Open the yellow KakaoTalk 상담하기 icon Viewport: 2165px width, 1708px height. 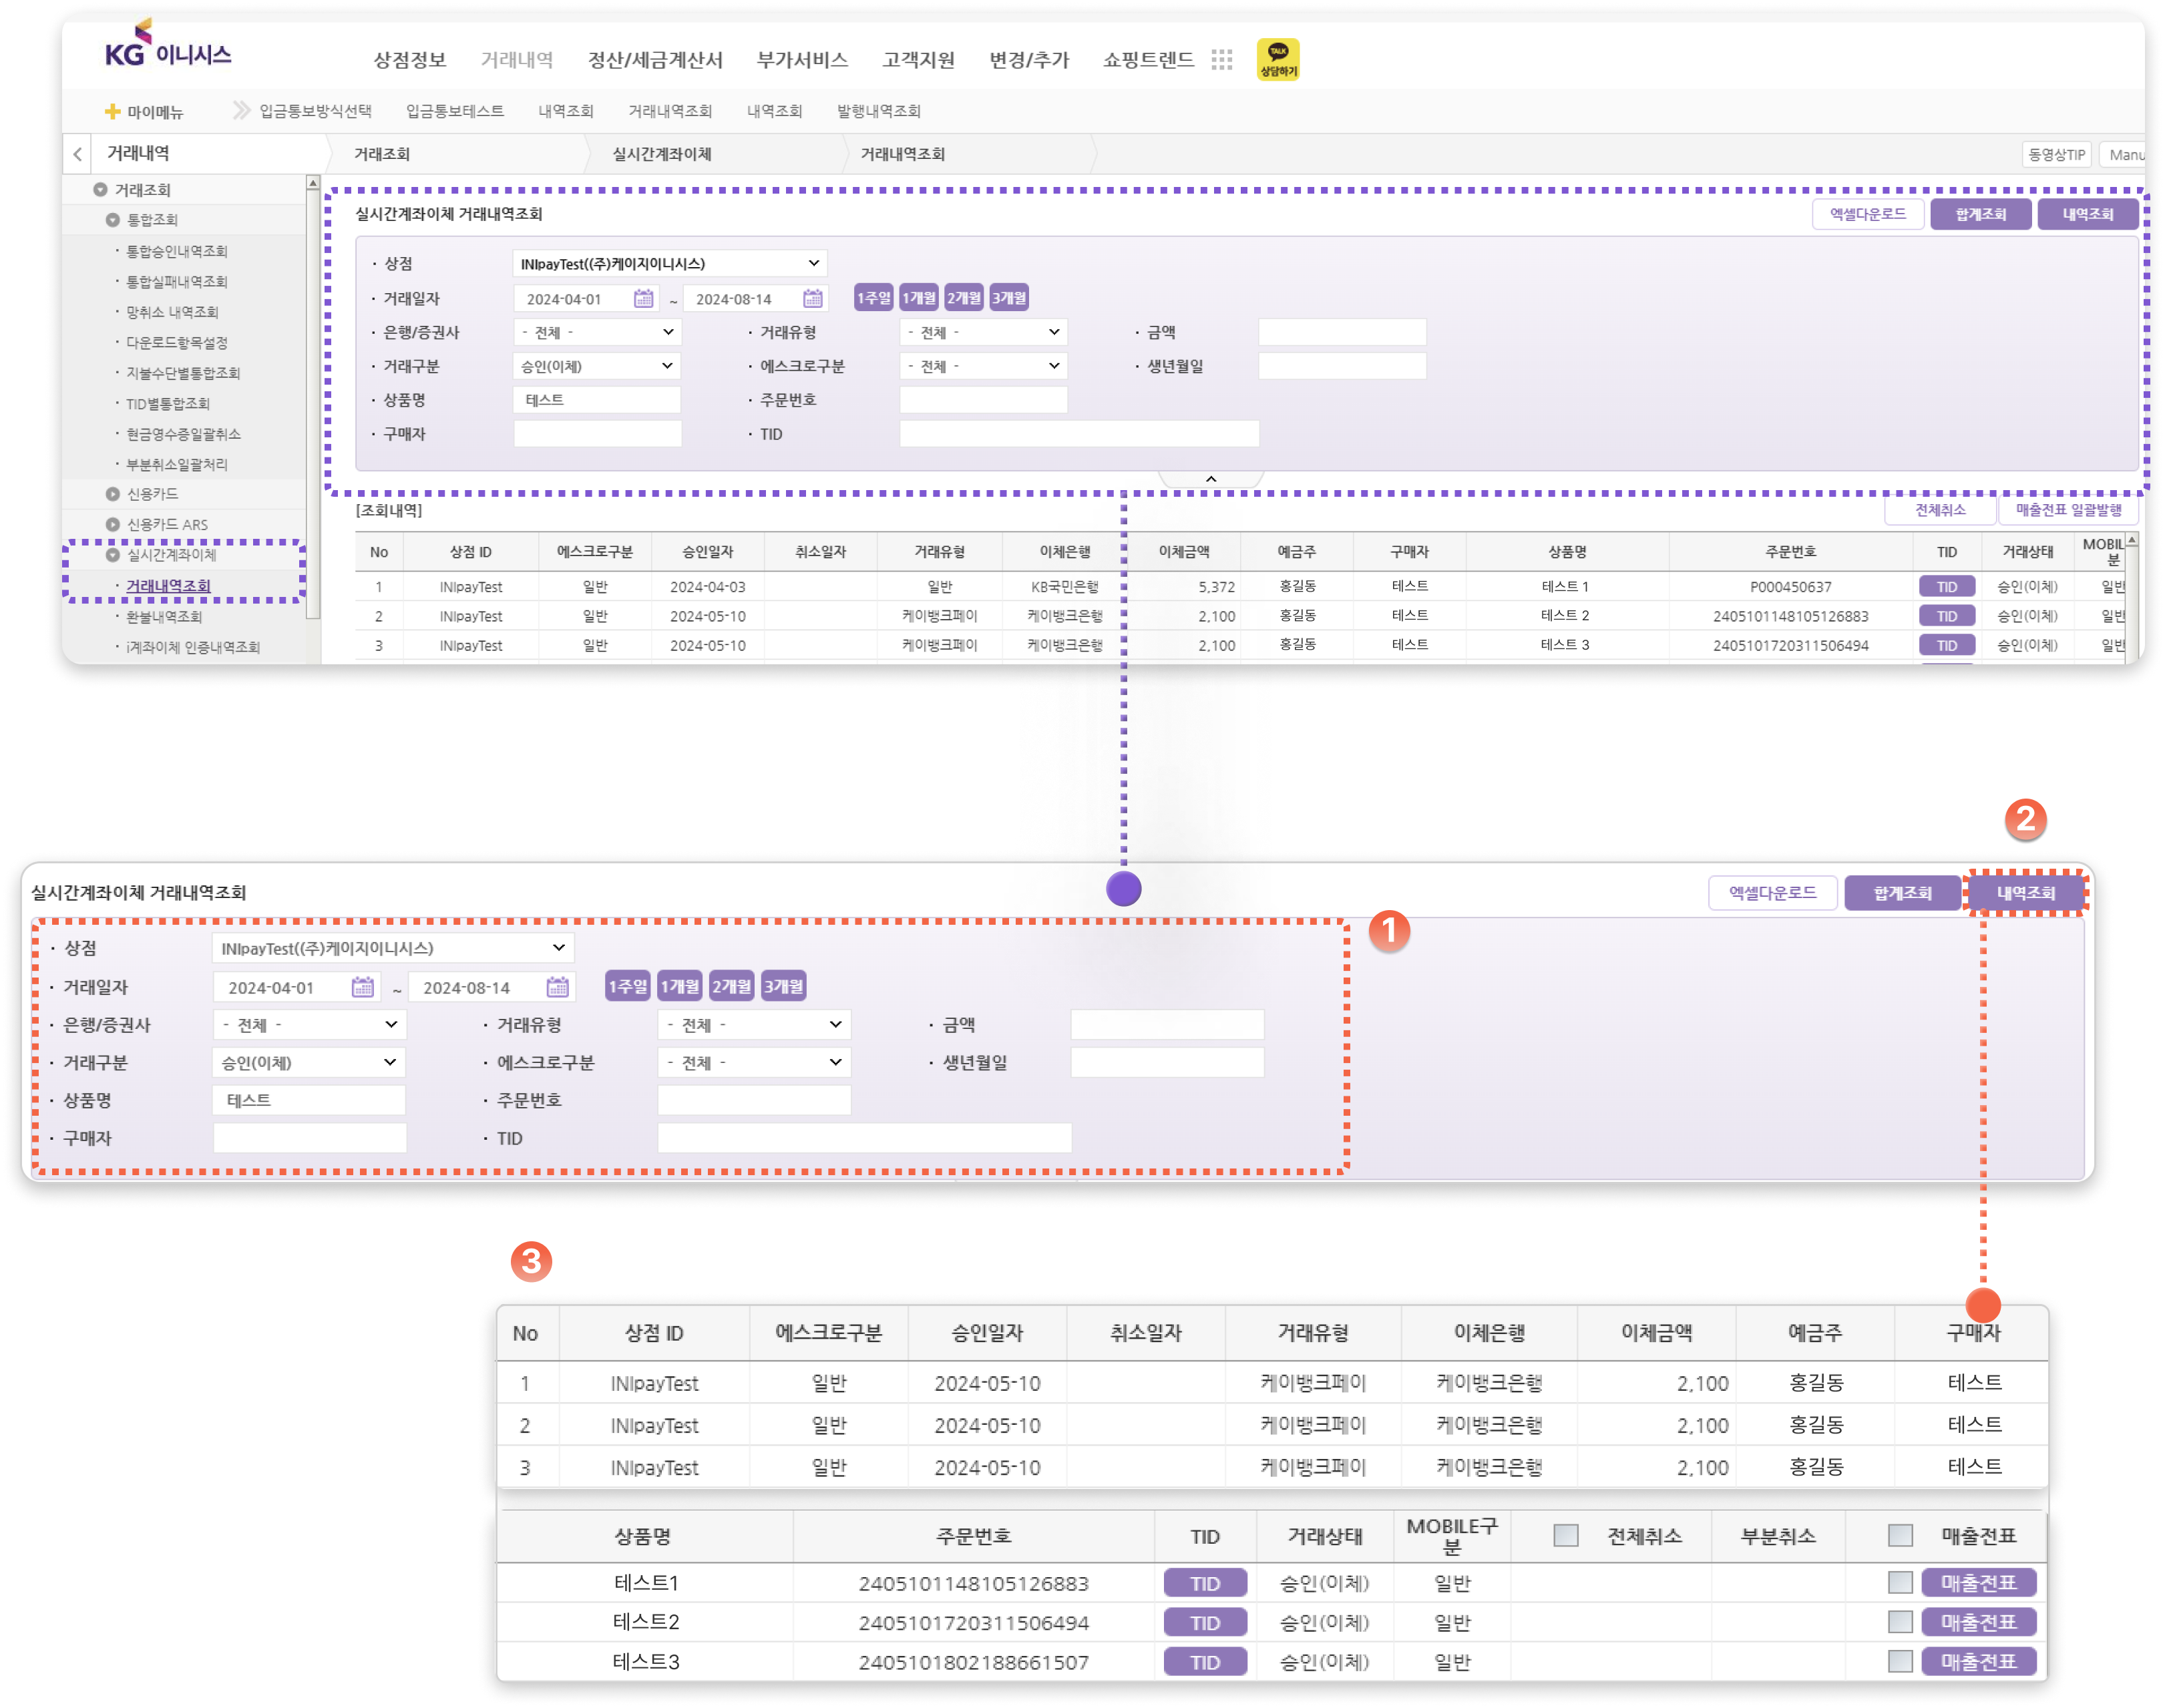click(1277, 59)
